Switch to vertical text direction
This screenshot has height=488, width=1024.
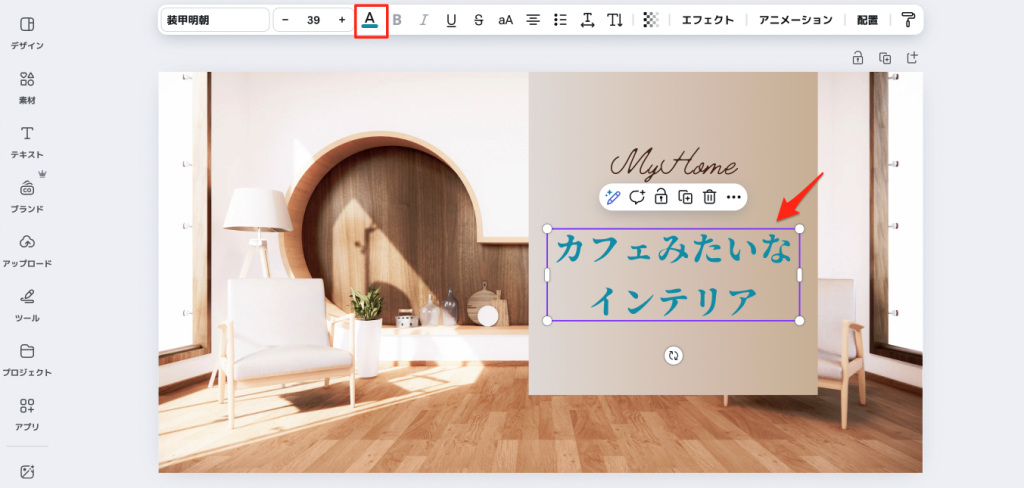[615, 20]
